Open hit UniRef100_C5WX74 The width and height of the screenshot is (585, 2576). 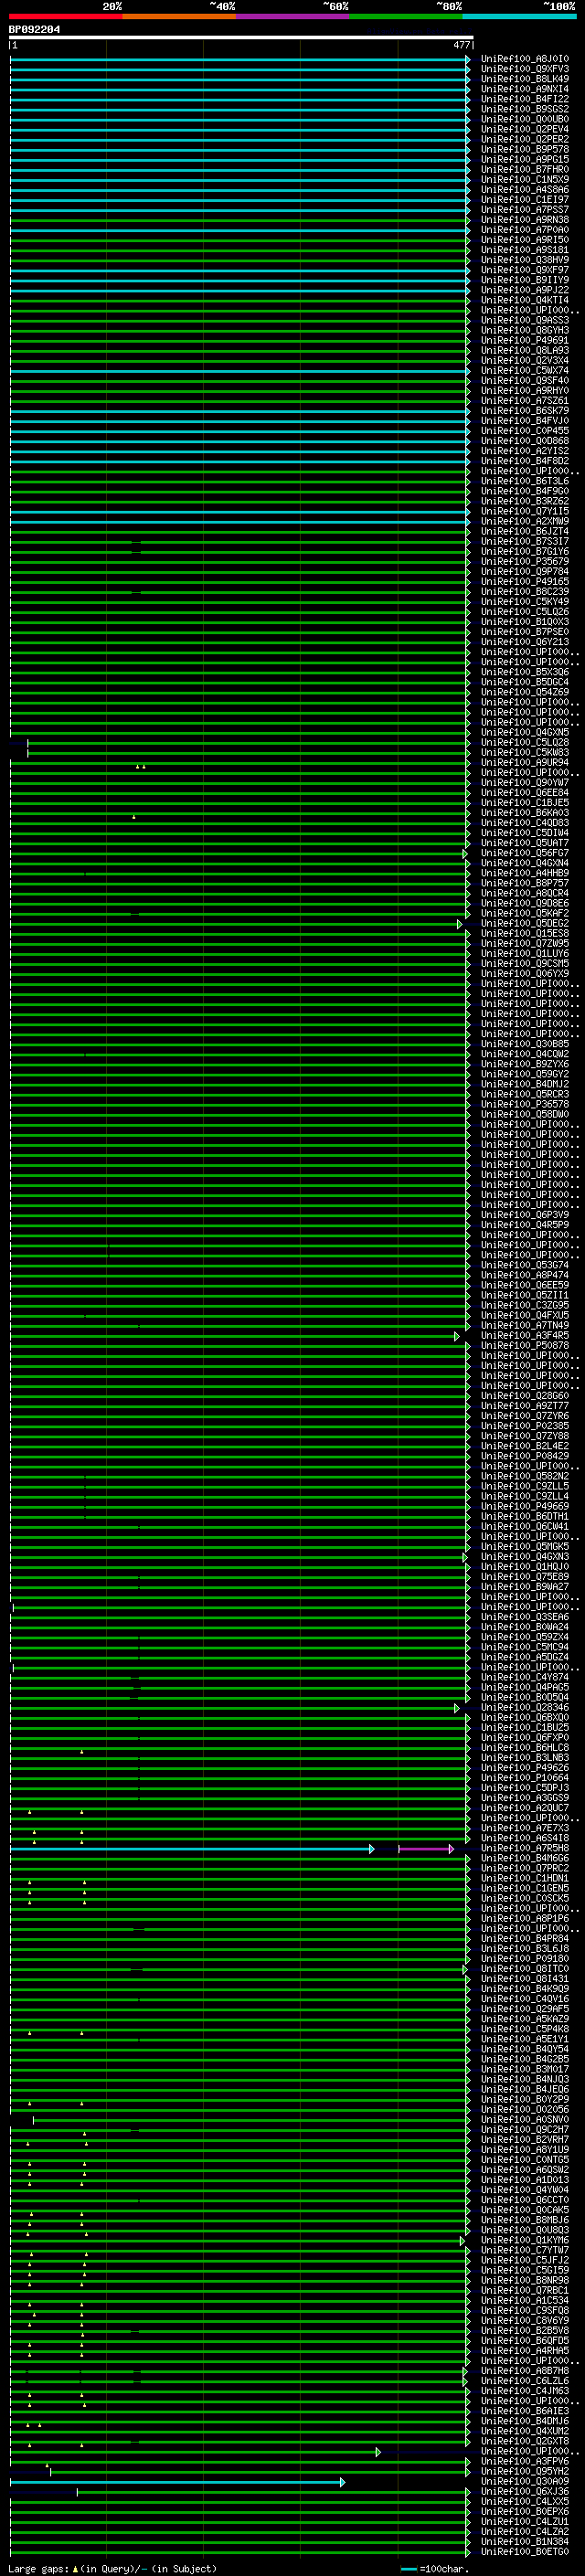tap(525, 371)
